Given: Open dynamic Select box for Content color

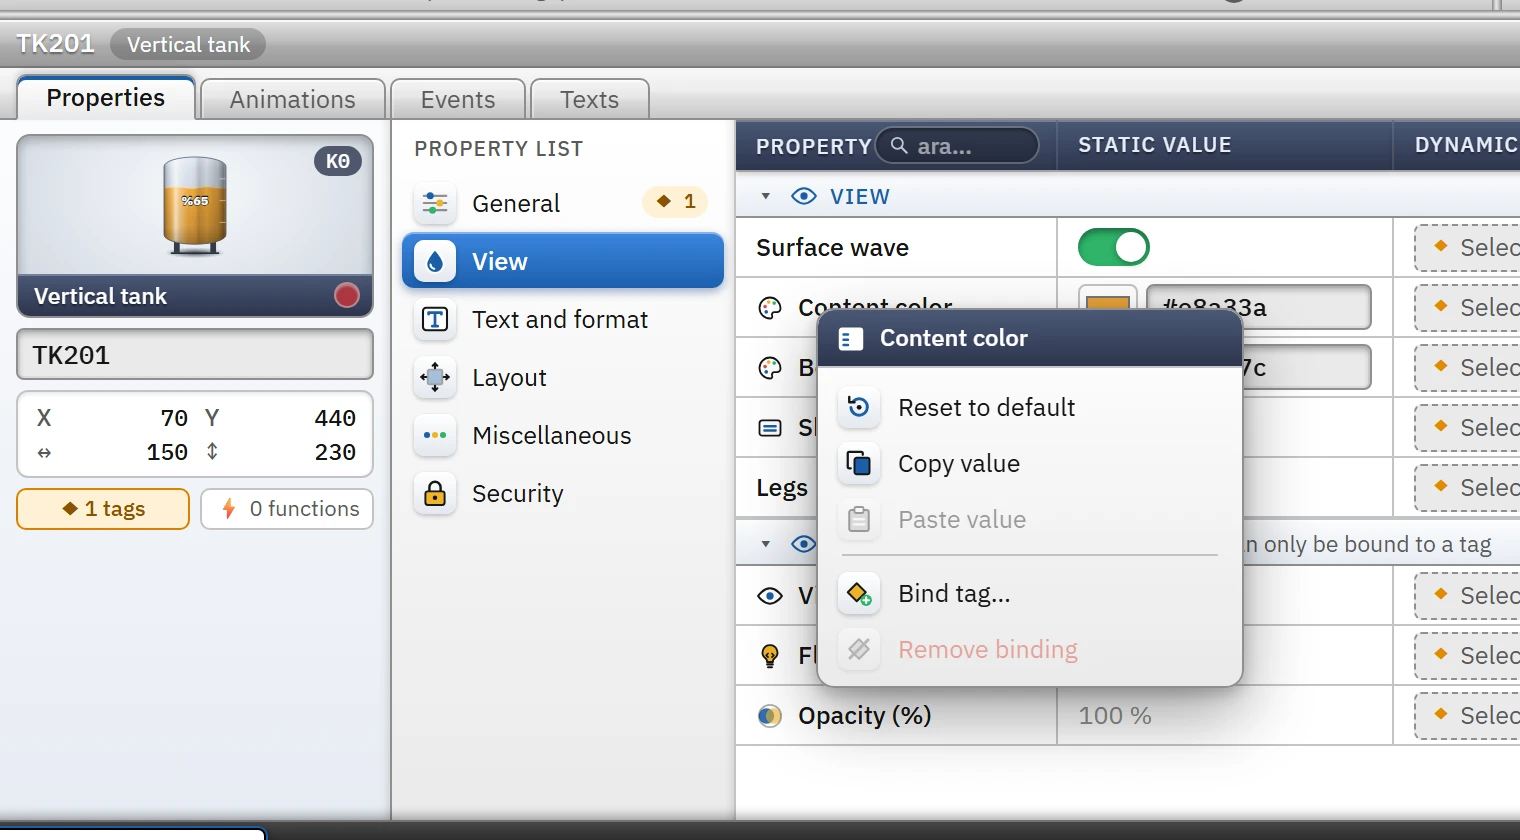Looking at the screenshot, I should 1467,307.
